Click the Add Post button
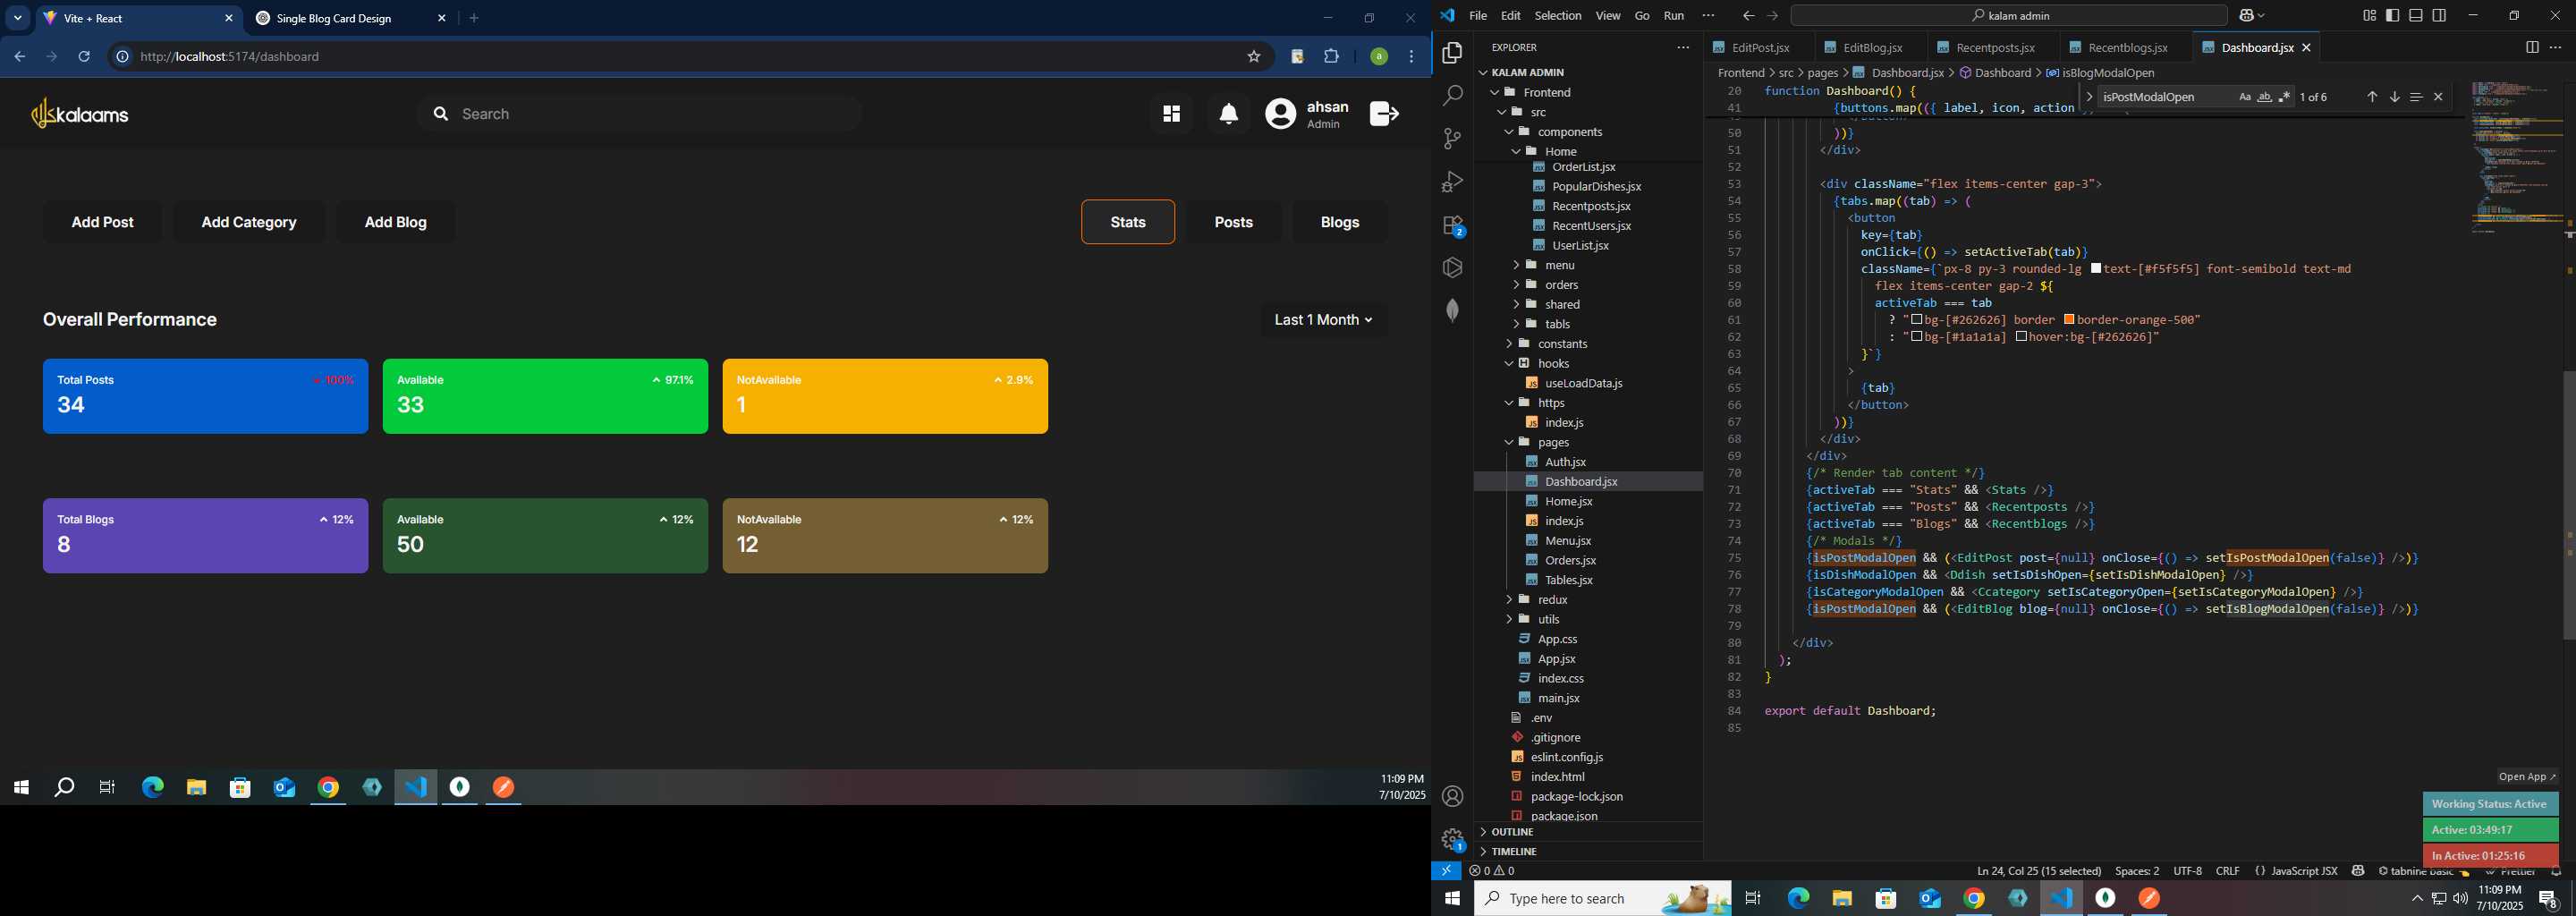Screen dimensions: 2576x916 click(102, 222)
